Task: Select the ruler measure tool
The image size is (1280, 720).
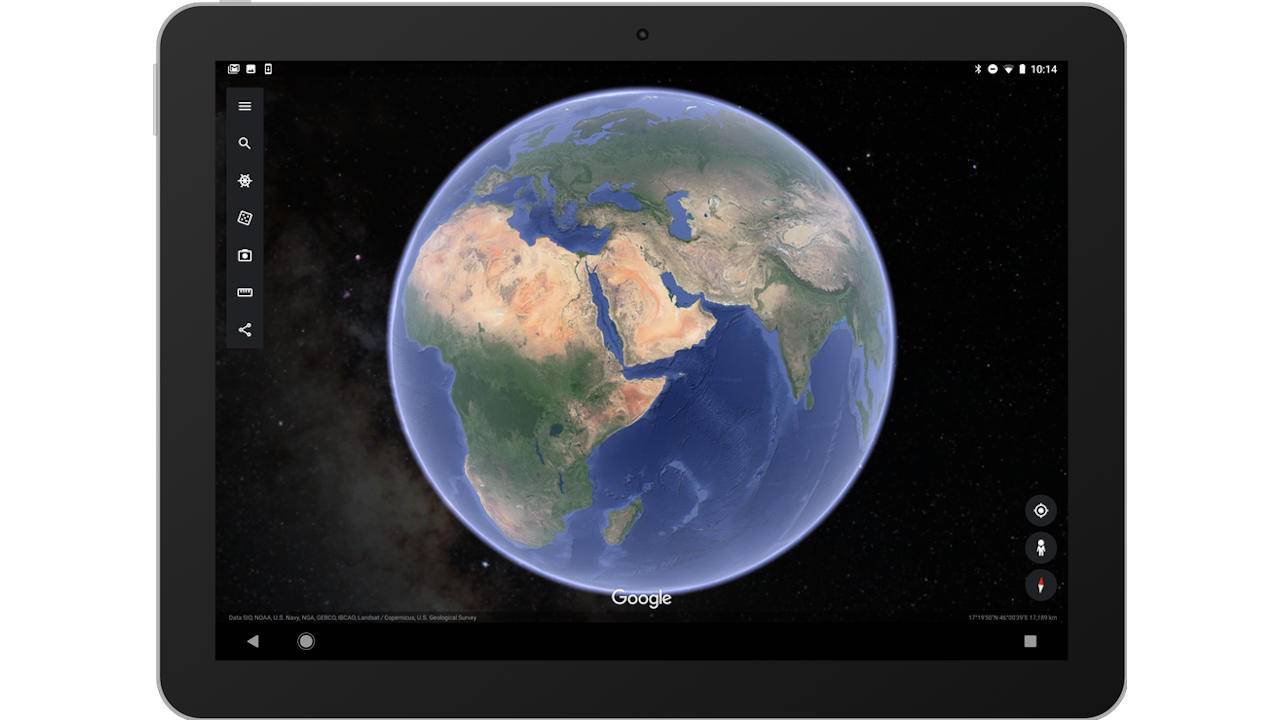Action: coord(245,293)
